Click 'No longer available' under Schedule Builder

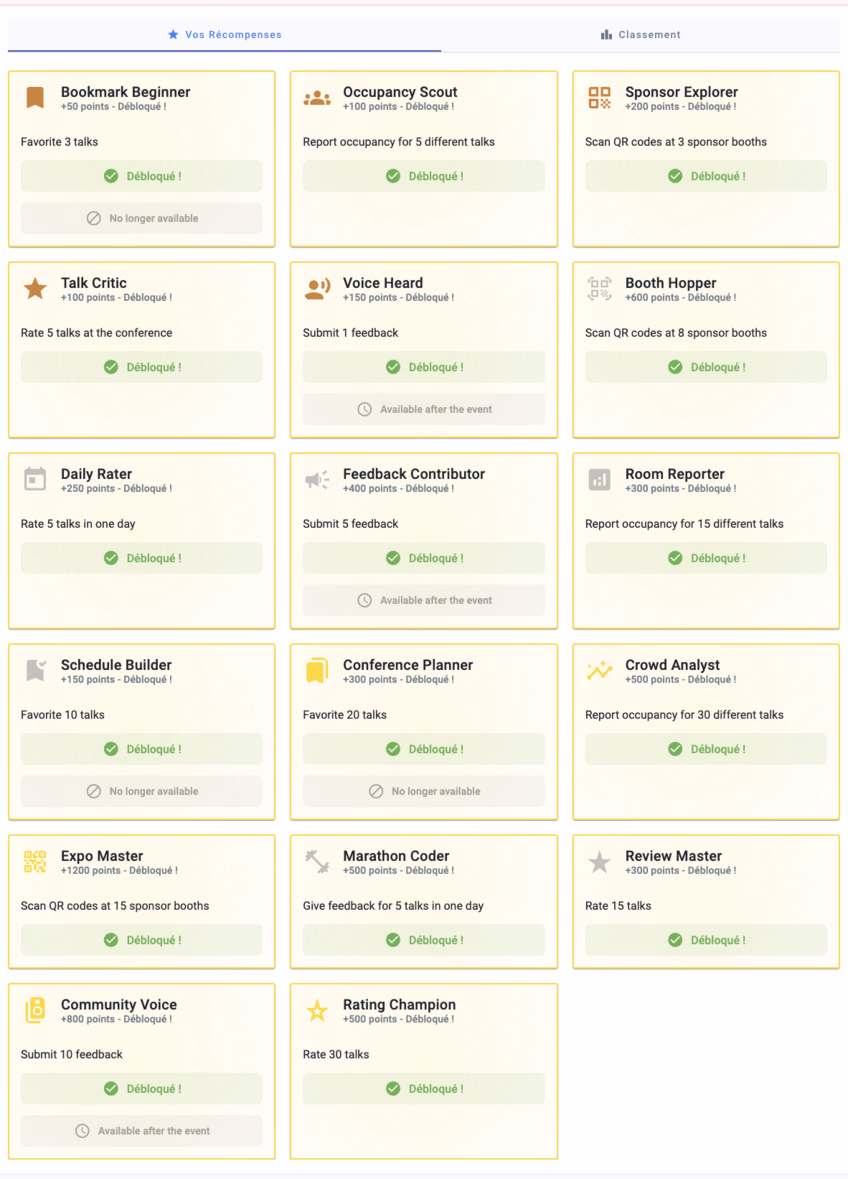[142, 791]
